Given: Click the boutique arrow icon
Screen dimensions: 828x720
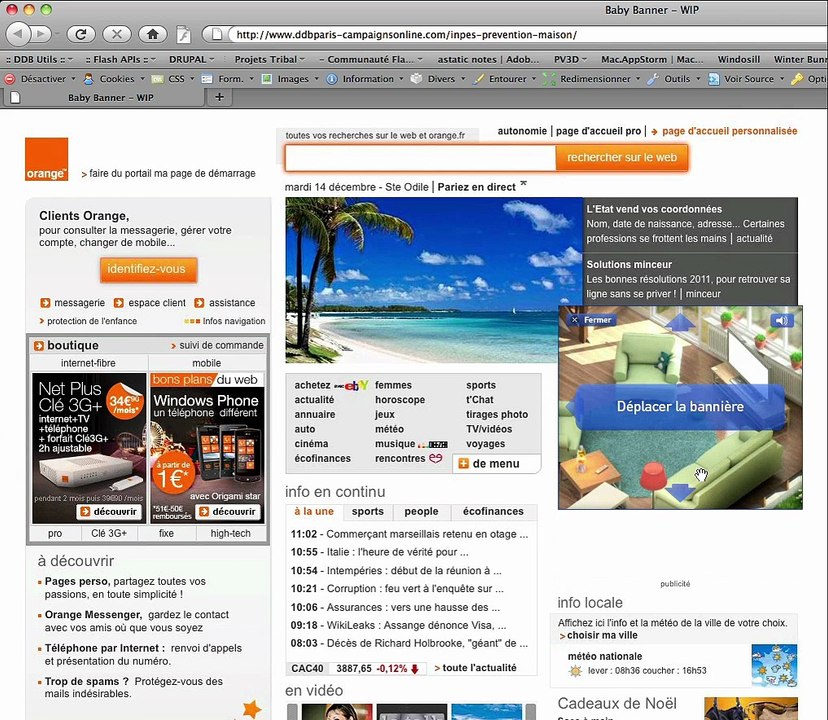Looking at the screenshot, I should tap(39, 345).
